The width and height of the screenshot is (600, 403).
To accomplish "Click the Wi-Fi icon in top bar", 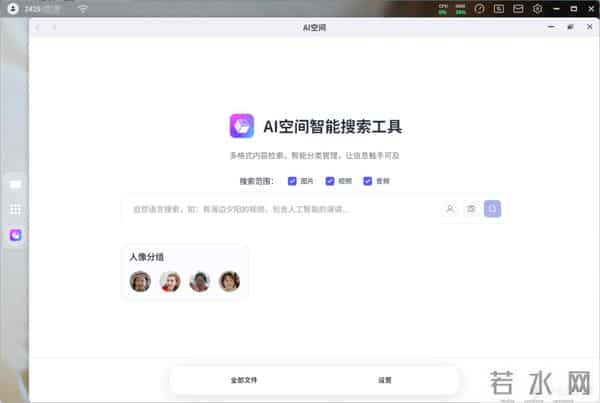I will click(x=83, y=8).
